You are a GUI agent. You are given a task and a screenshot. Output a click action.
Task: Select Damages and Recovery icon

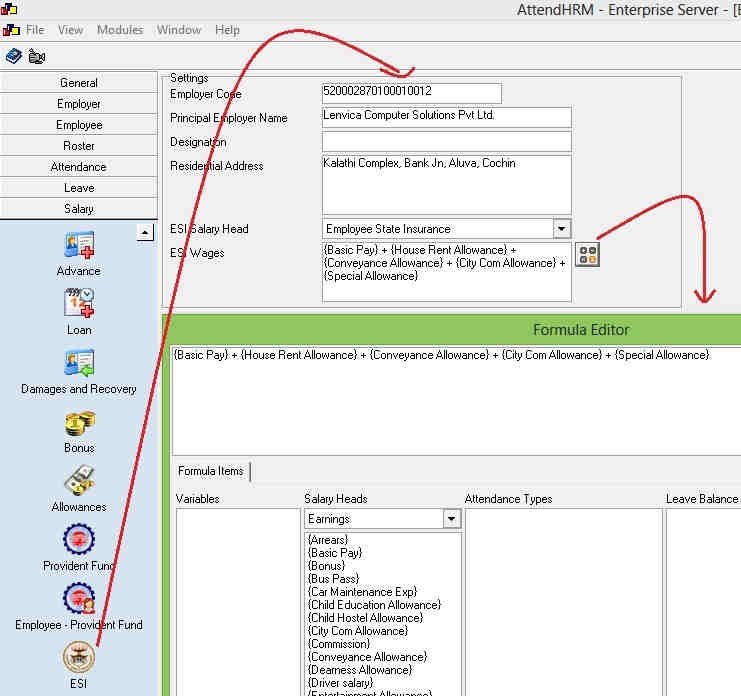[79, 364]
